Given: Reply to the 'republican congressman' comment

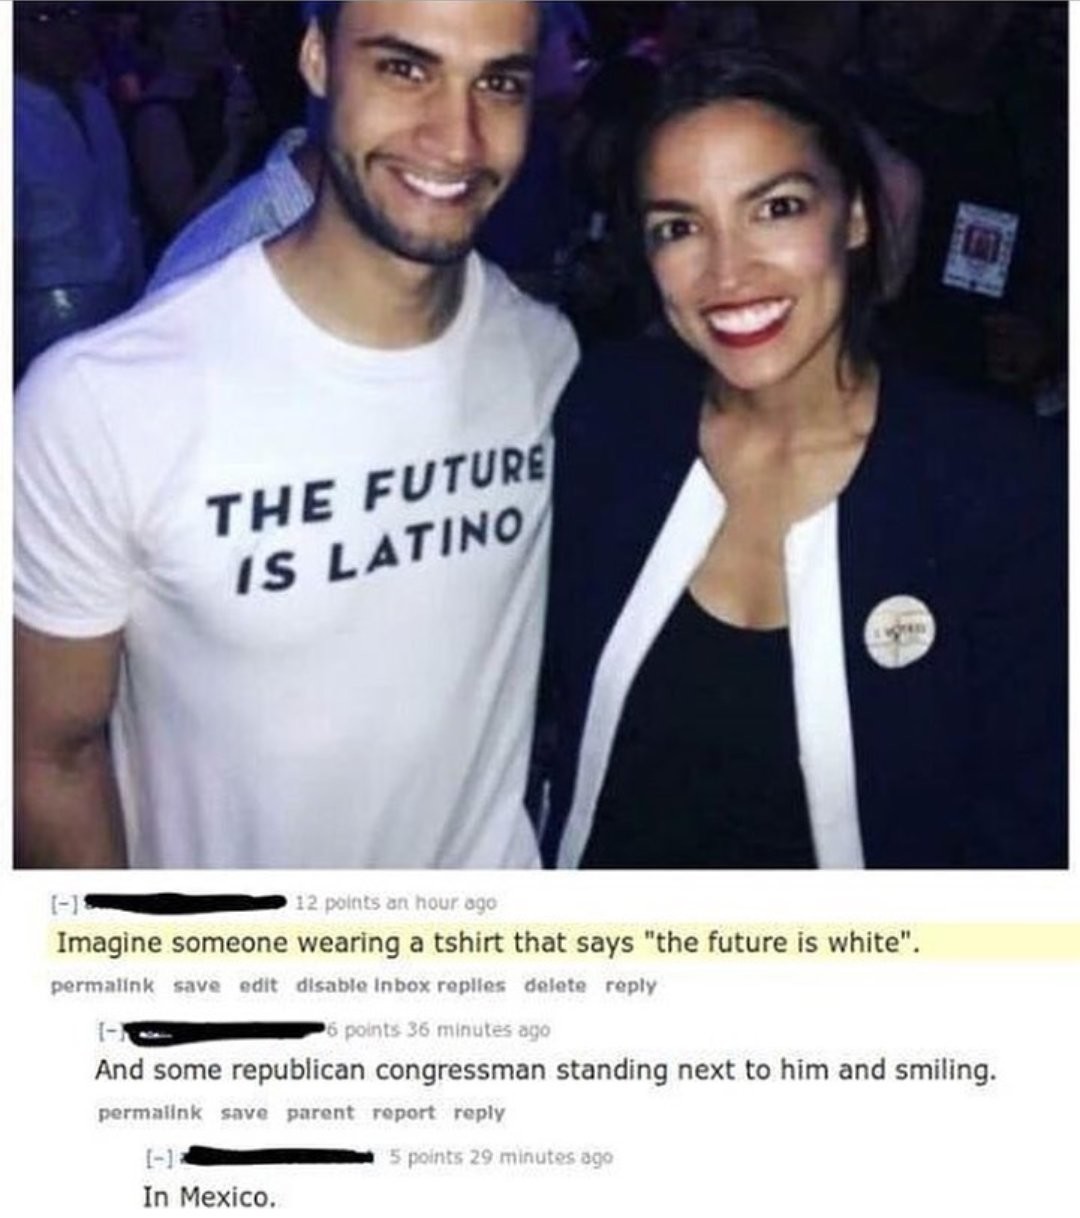Looking at the screenshot, I should (x=480, y=1112).
